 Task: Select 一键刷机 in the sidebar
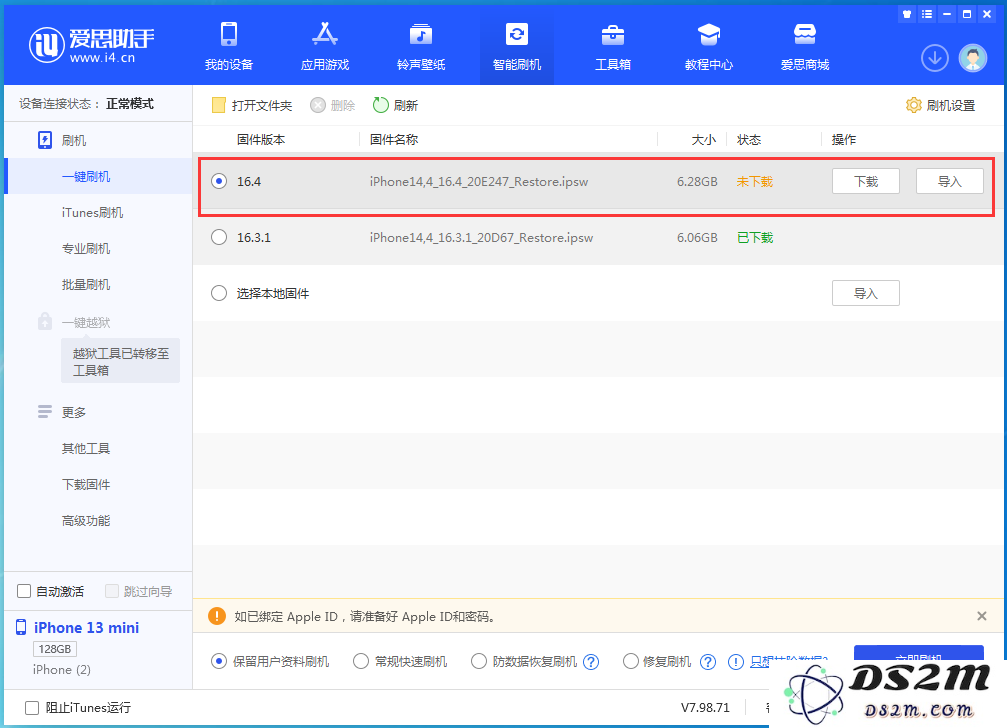pyautogui.click(x=98, y=176)
